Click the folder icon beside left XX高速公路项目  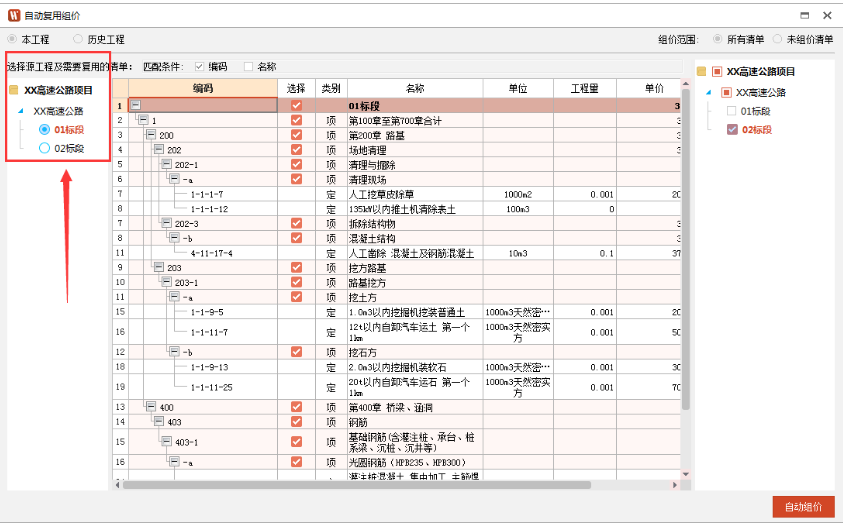coord(14,90)
